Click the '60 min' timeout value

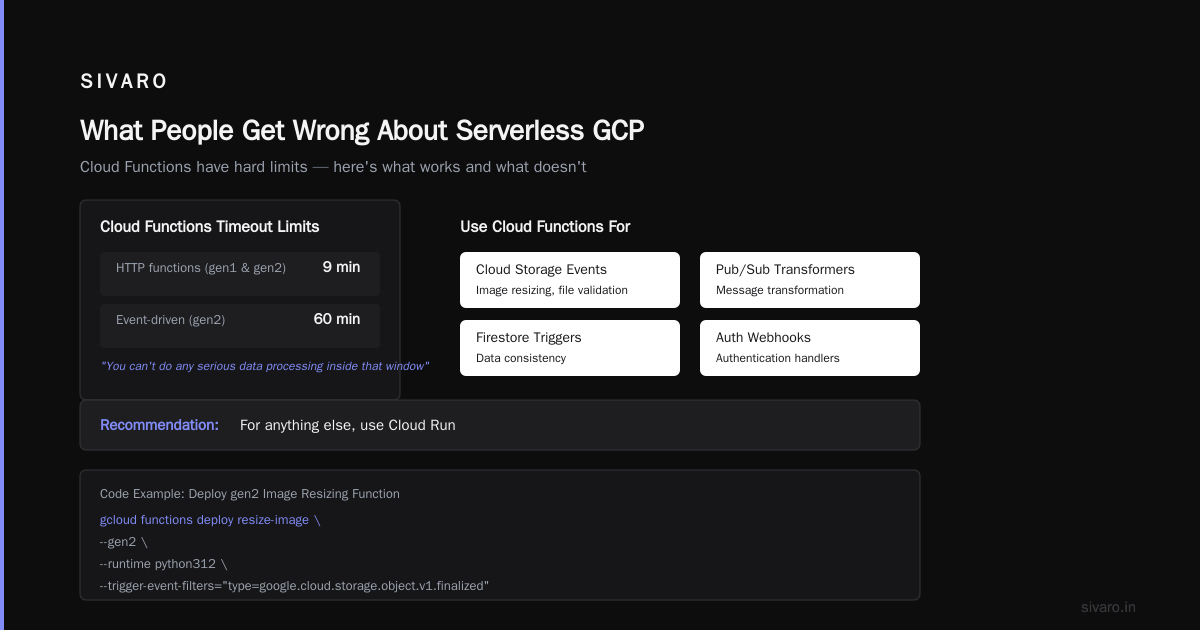pos(337,319)
